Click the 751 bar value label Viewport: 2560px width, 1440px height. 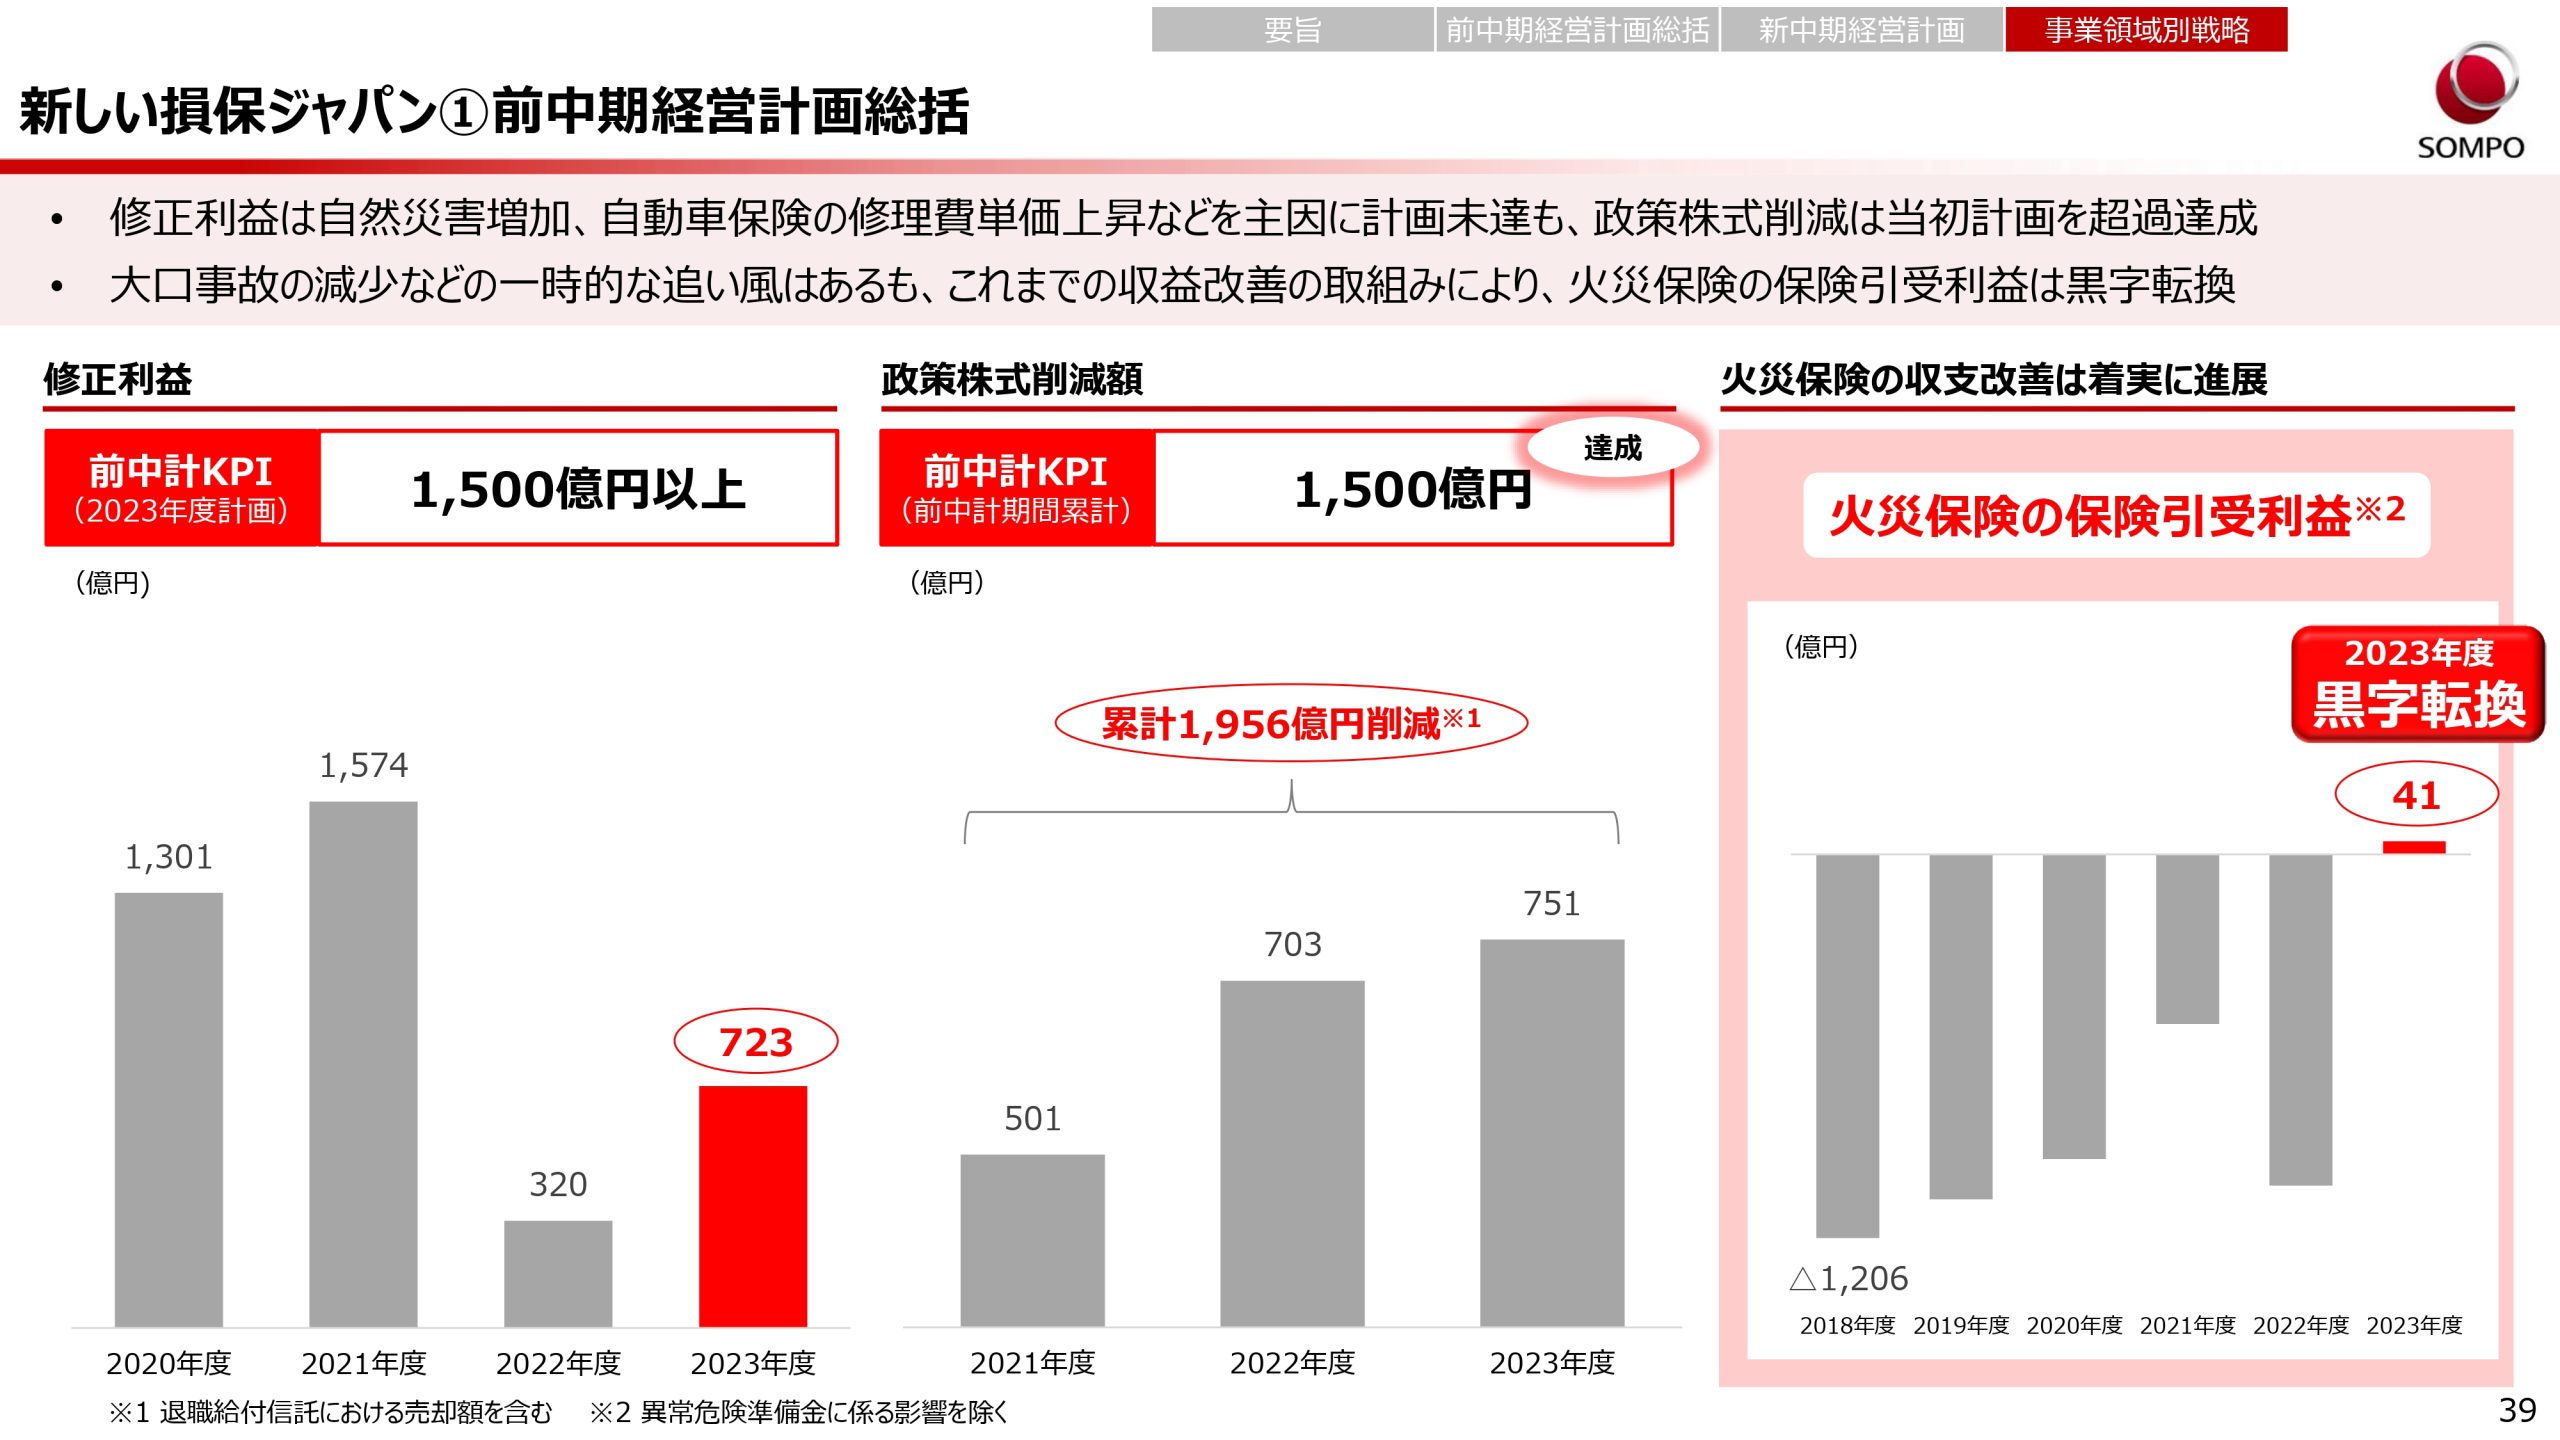tap(1552, 904)
